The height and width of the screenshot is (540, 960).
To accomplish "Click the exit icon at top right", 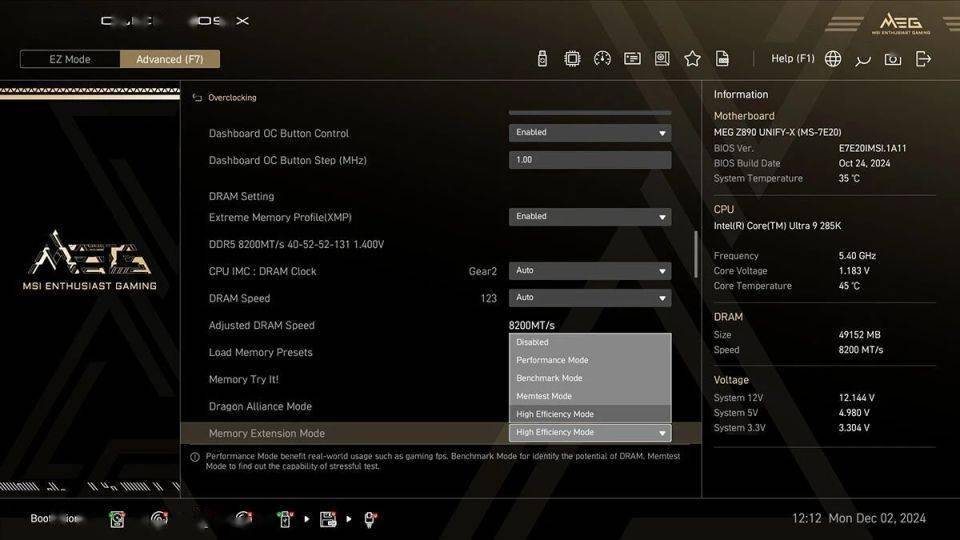I will 923,59.
